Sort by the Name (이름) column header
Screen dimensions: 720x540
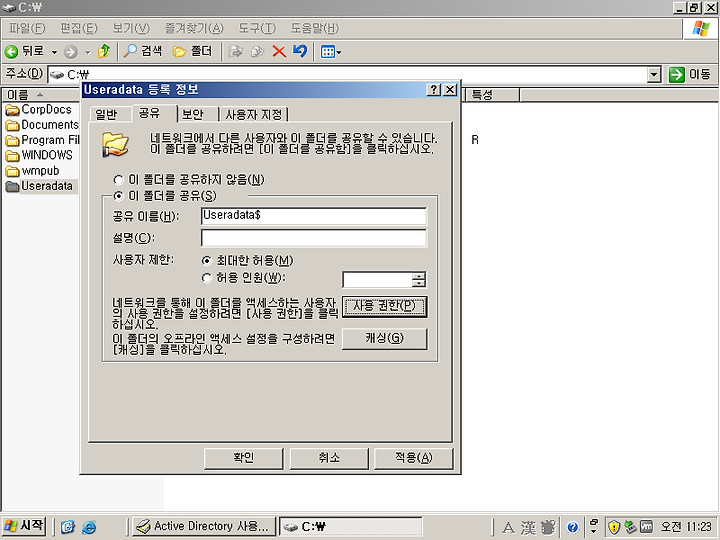[x=41, y=95]
